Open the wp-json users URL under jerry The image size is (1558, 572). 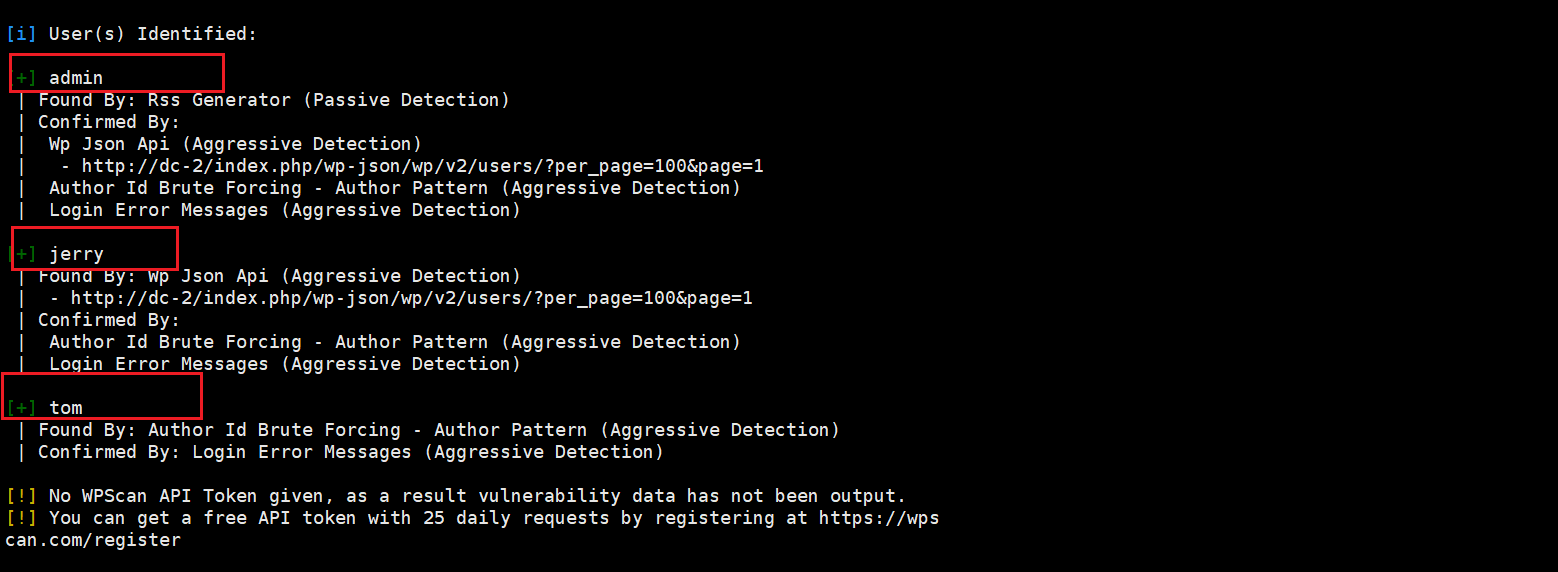(x=412, y=298)
